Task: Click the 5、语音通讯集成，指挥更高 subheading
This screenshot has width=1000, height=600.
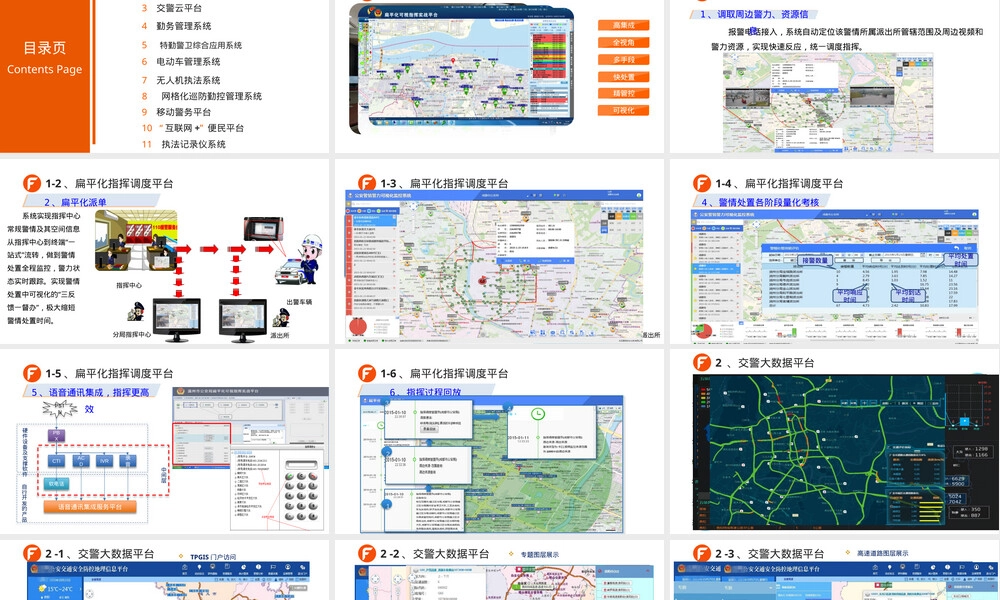Action: (x=91, y=392)
